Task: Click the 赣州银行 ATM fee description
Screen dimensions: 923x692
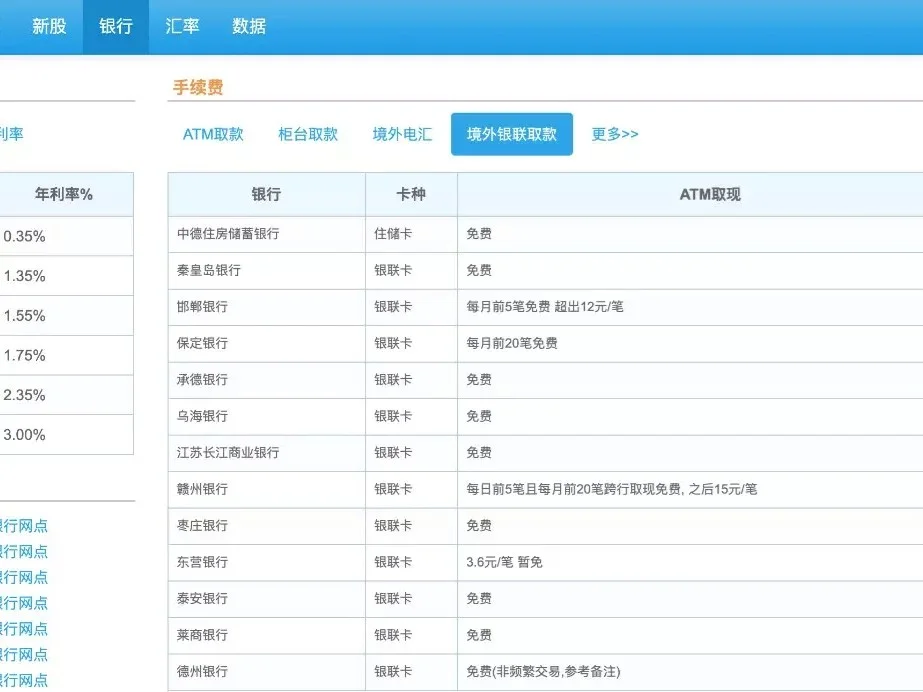Action: 612,489
